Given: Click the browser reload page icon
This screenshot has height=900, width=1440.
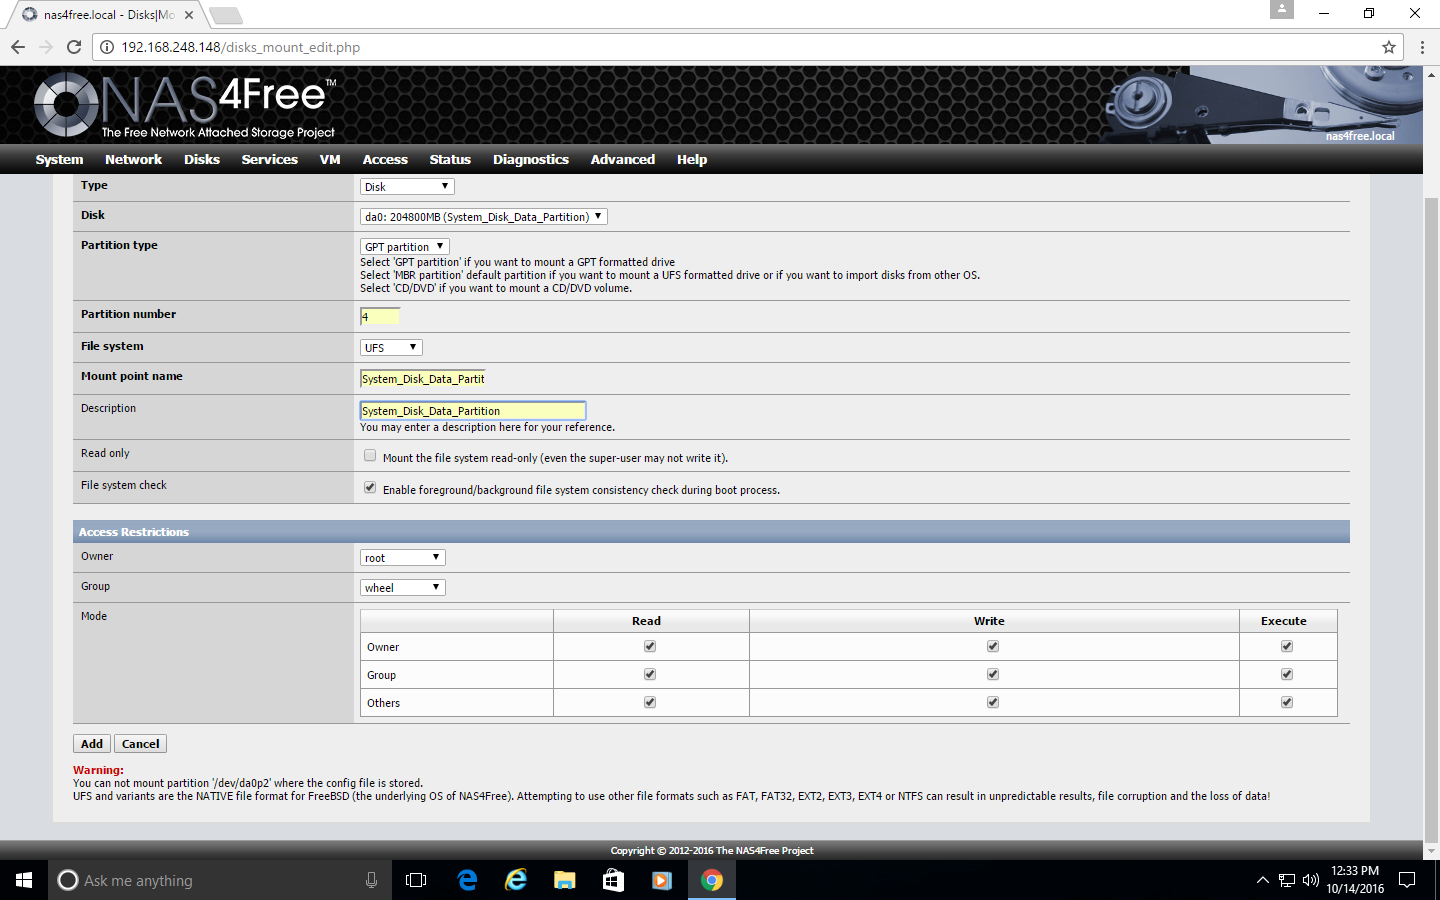Looking at the screenshot, I should (x=74, y=47).
